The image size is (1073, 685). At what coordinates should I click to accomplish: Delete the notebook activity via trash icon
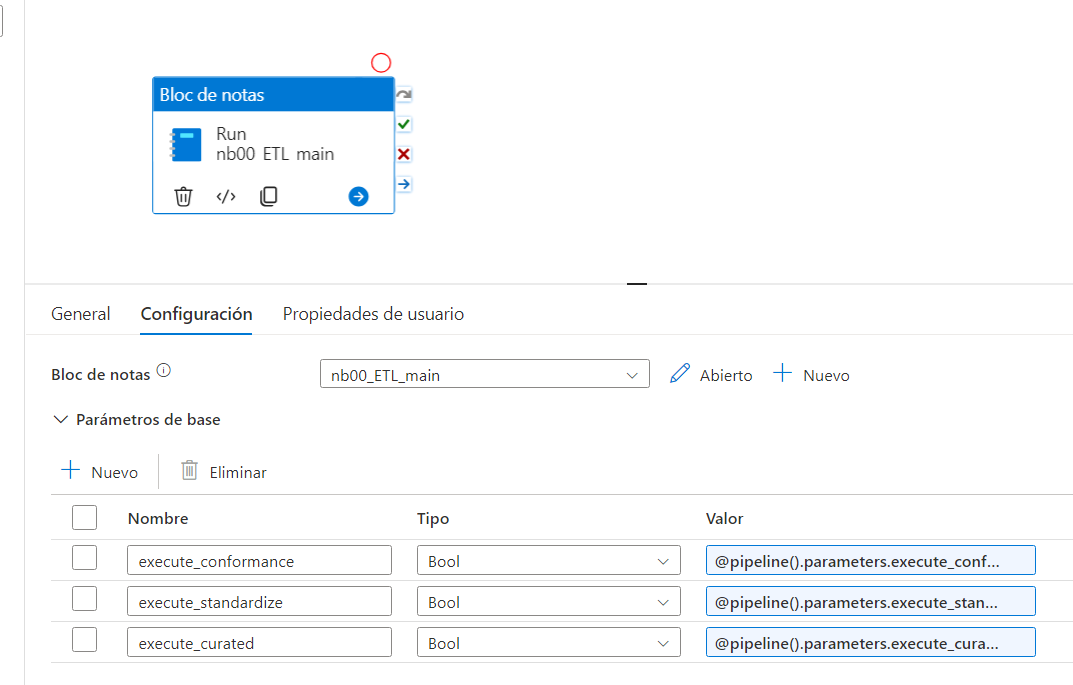click(183, 197)
